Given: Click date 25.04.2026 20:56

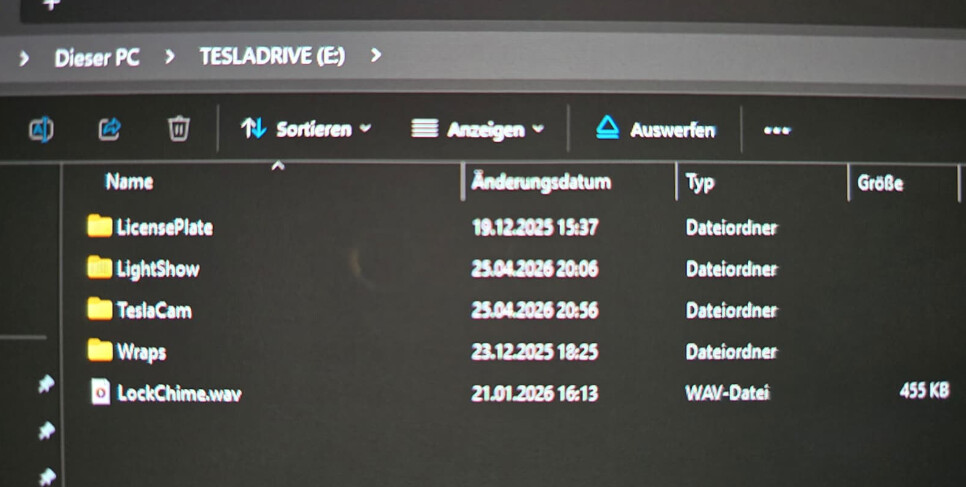Looking at the screenshot, I should click(535, 310).
